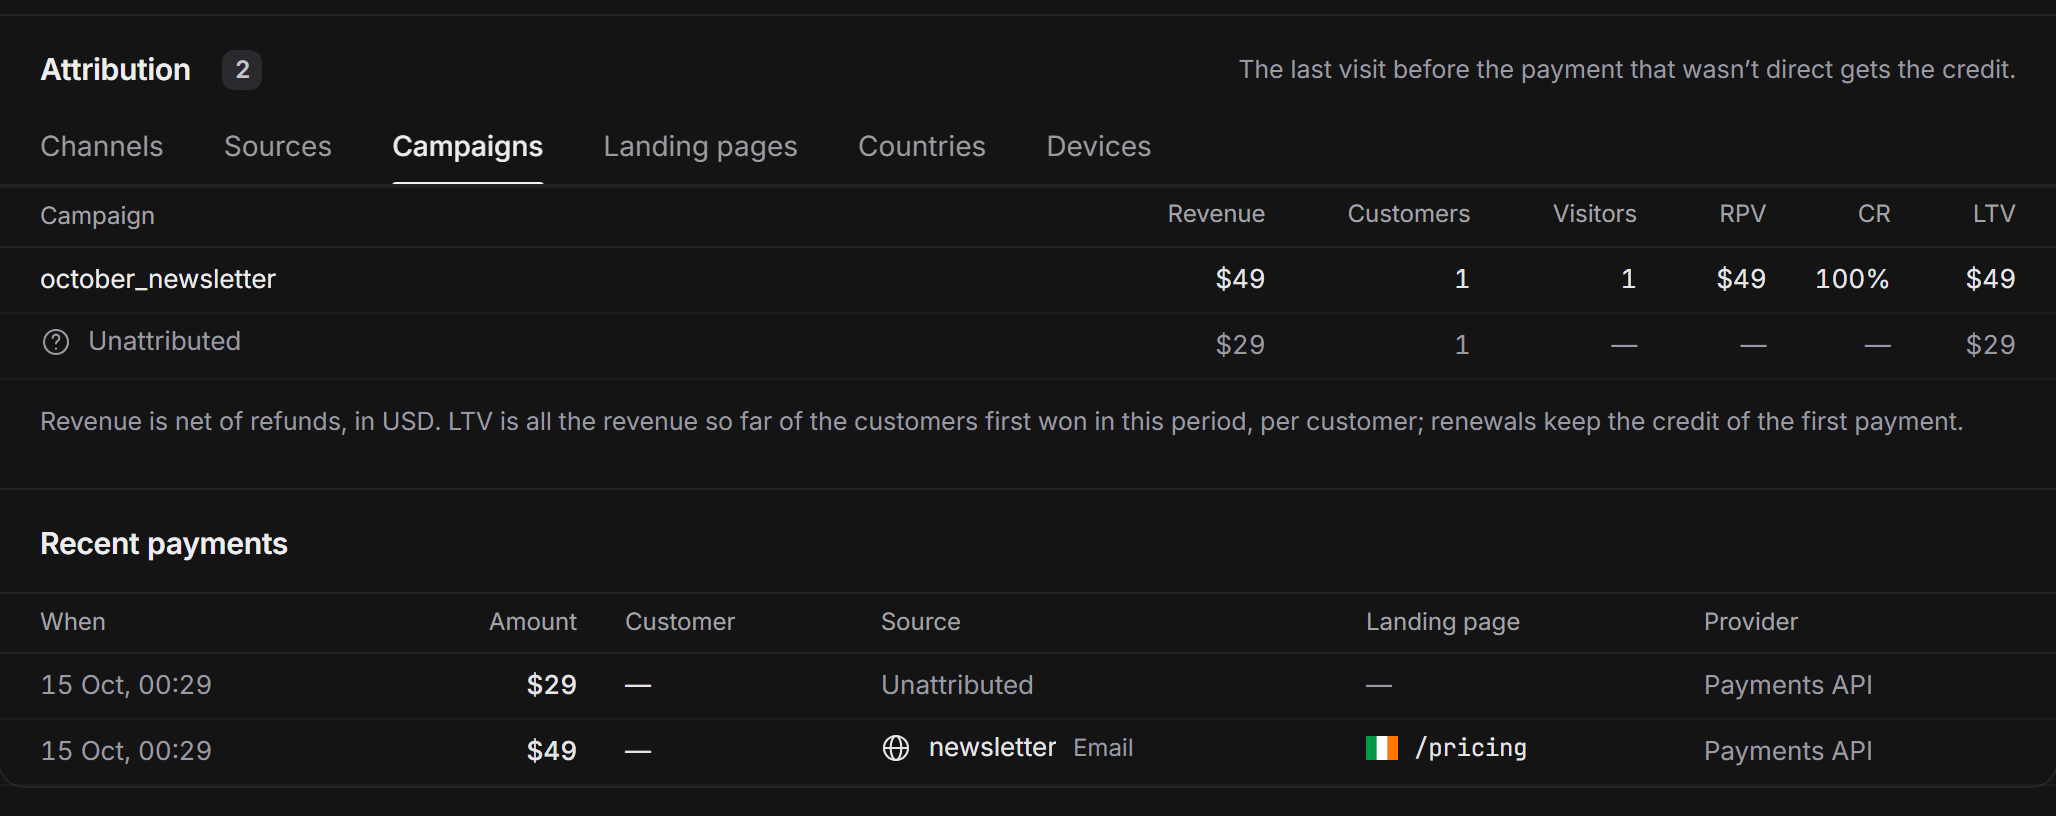Click the $29 payment amount
Image resolution: width=2056 pixels, height=816 pixels.
point(552,685)
